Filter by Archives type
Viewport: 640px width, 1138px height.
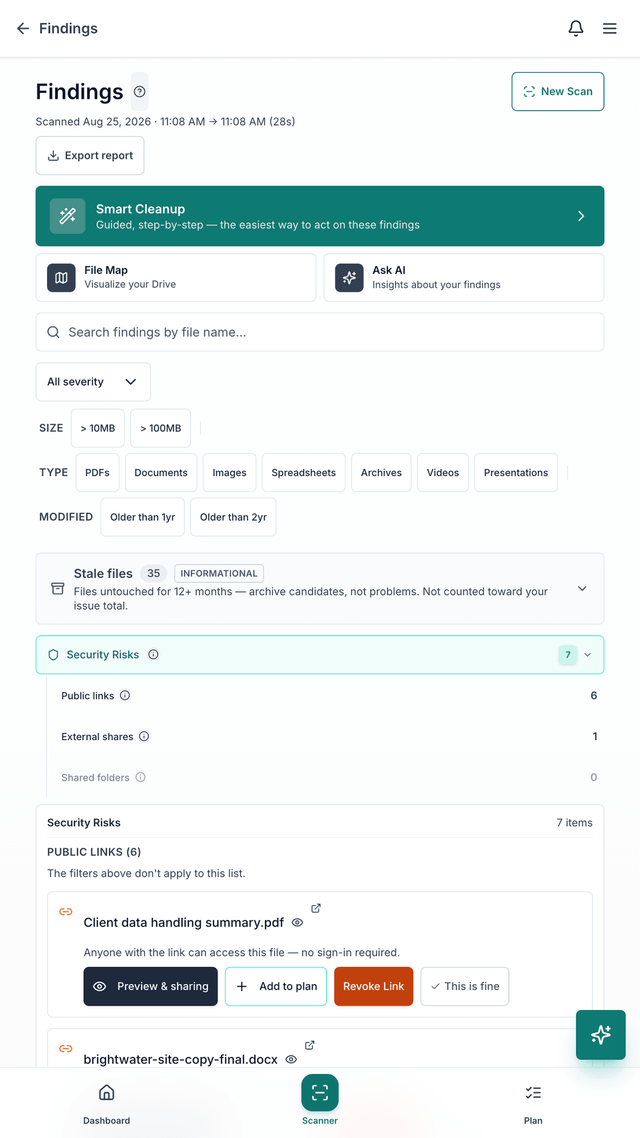click(x=381, y=472)
